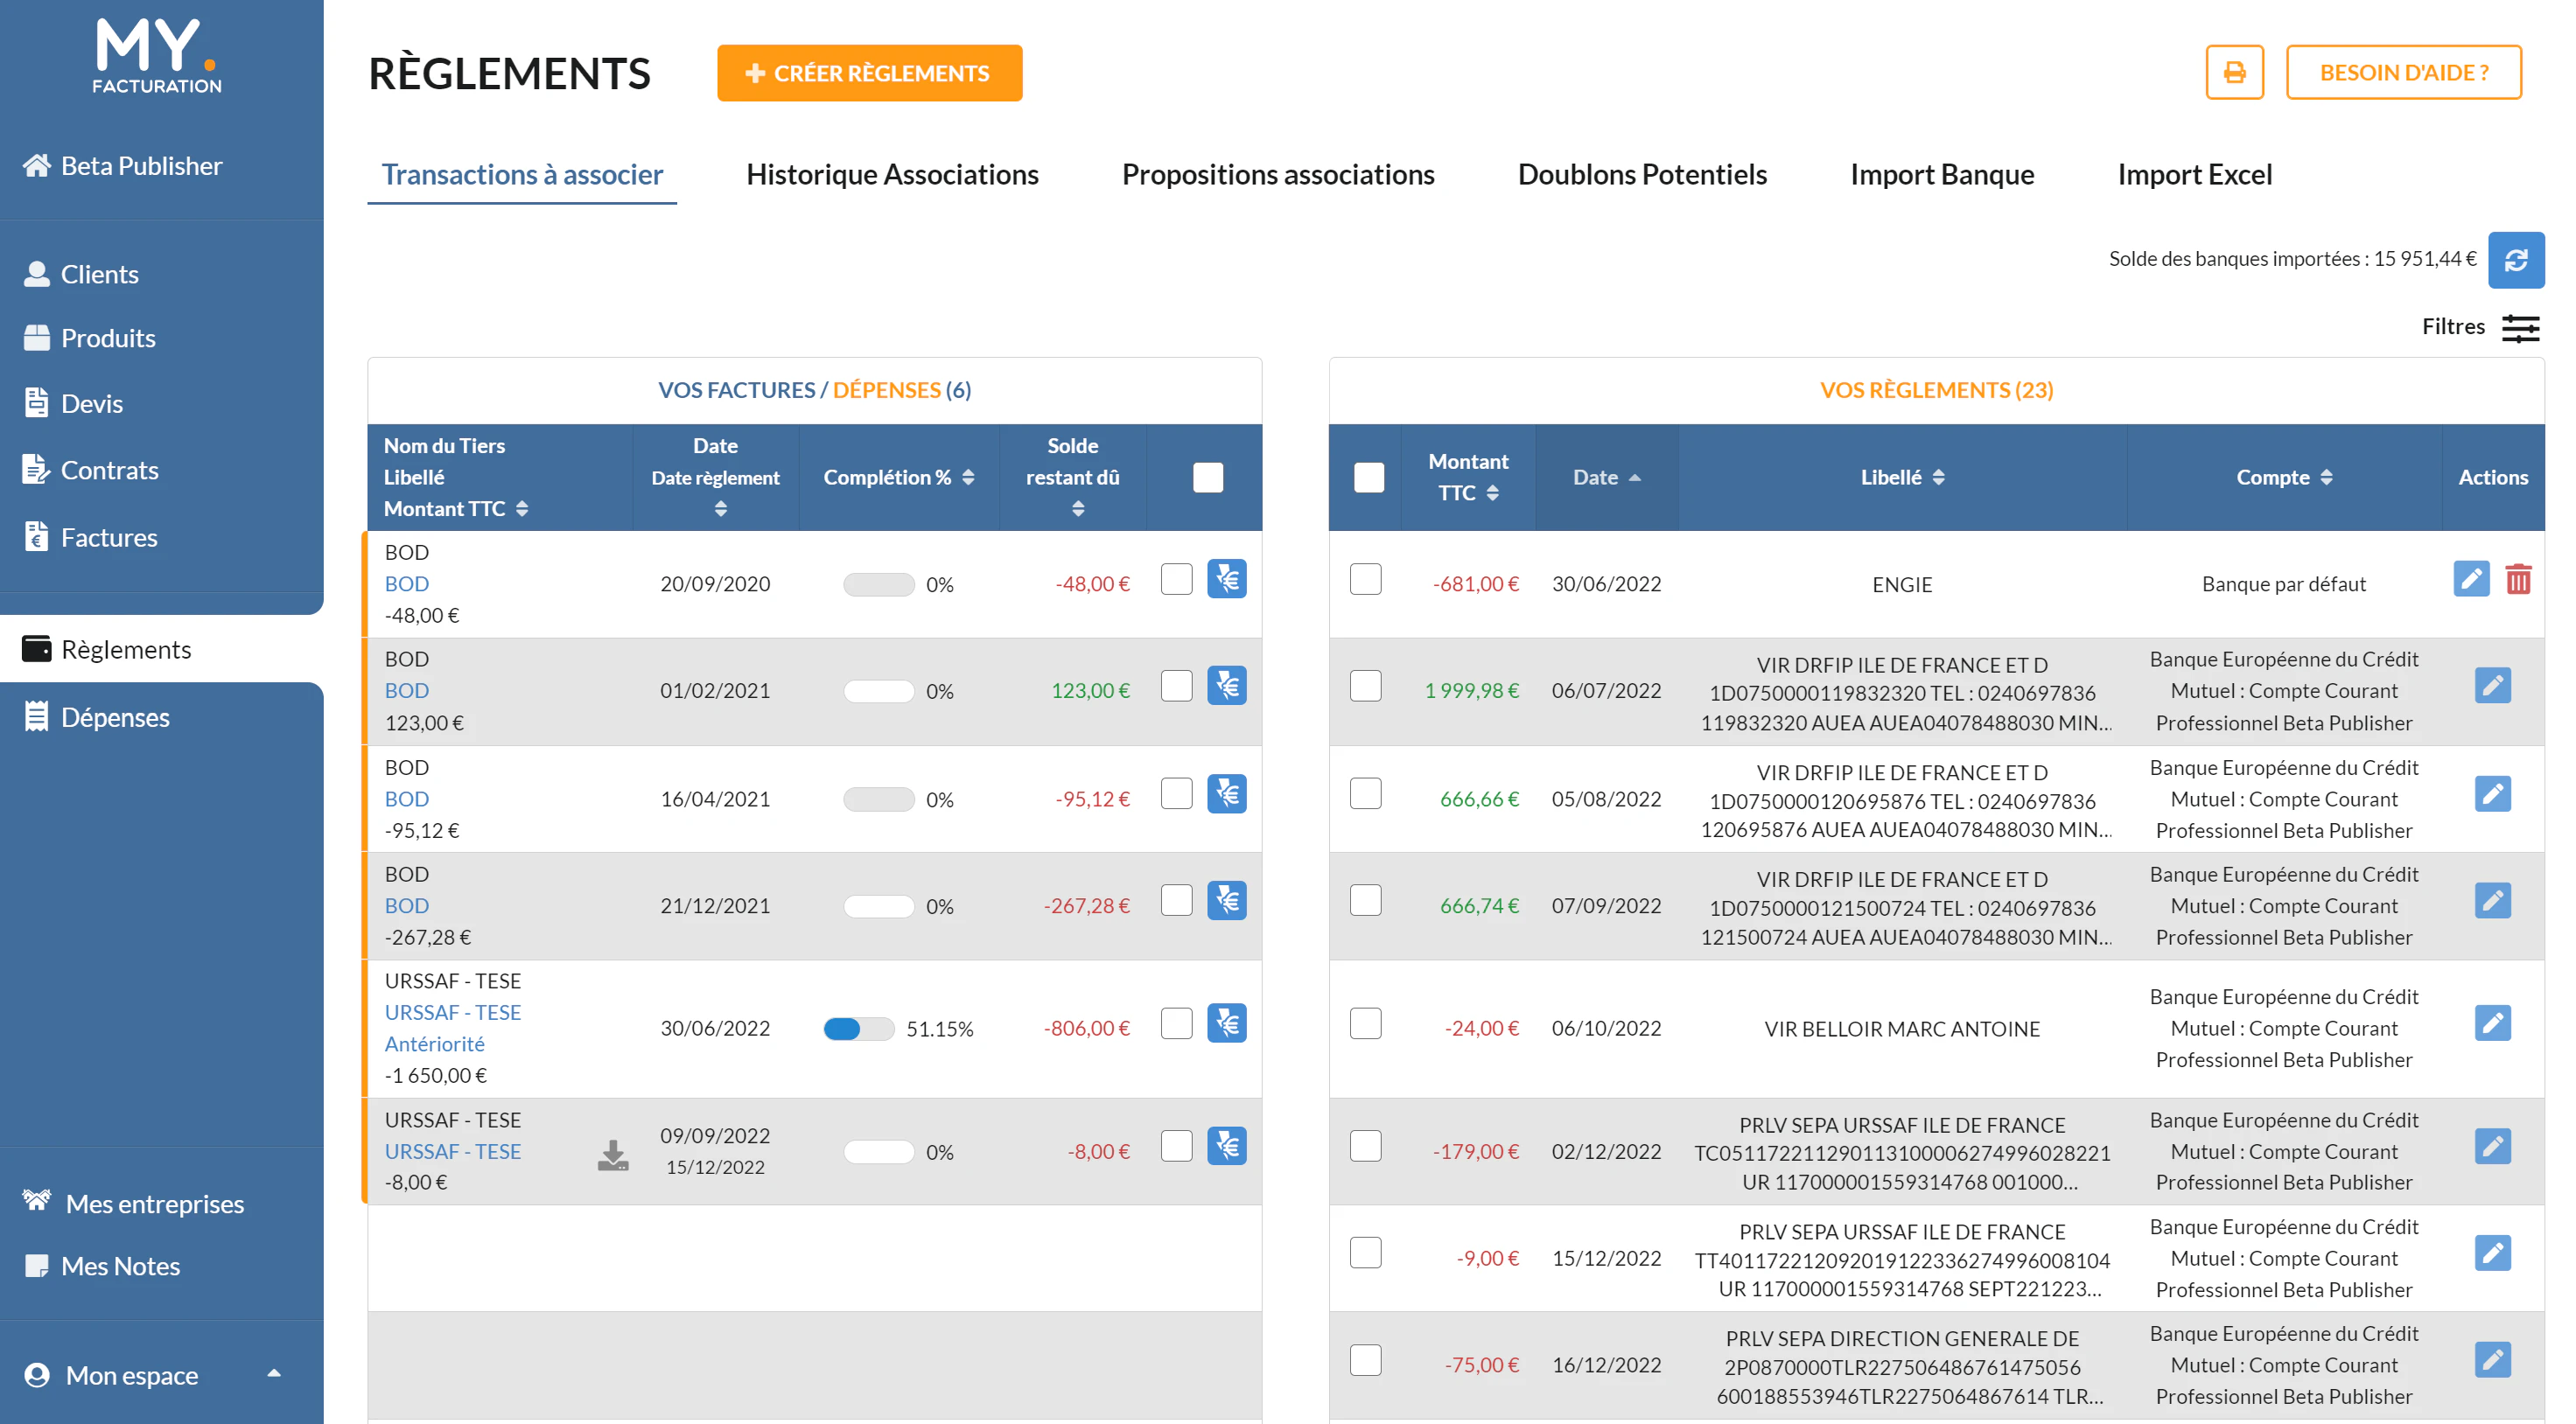Sort invoices by Complétion % column
This screenshot has height=1424, width=2576.
coord(898,477)
